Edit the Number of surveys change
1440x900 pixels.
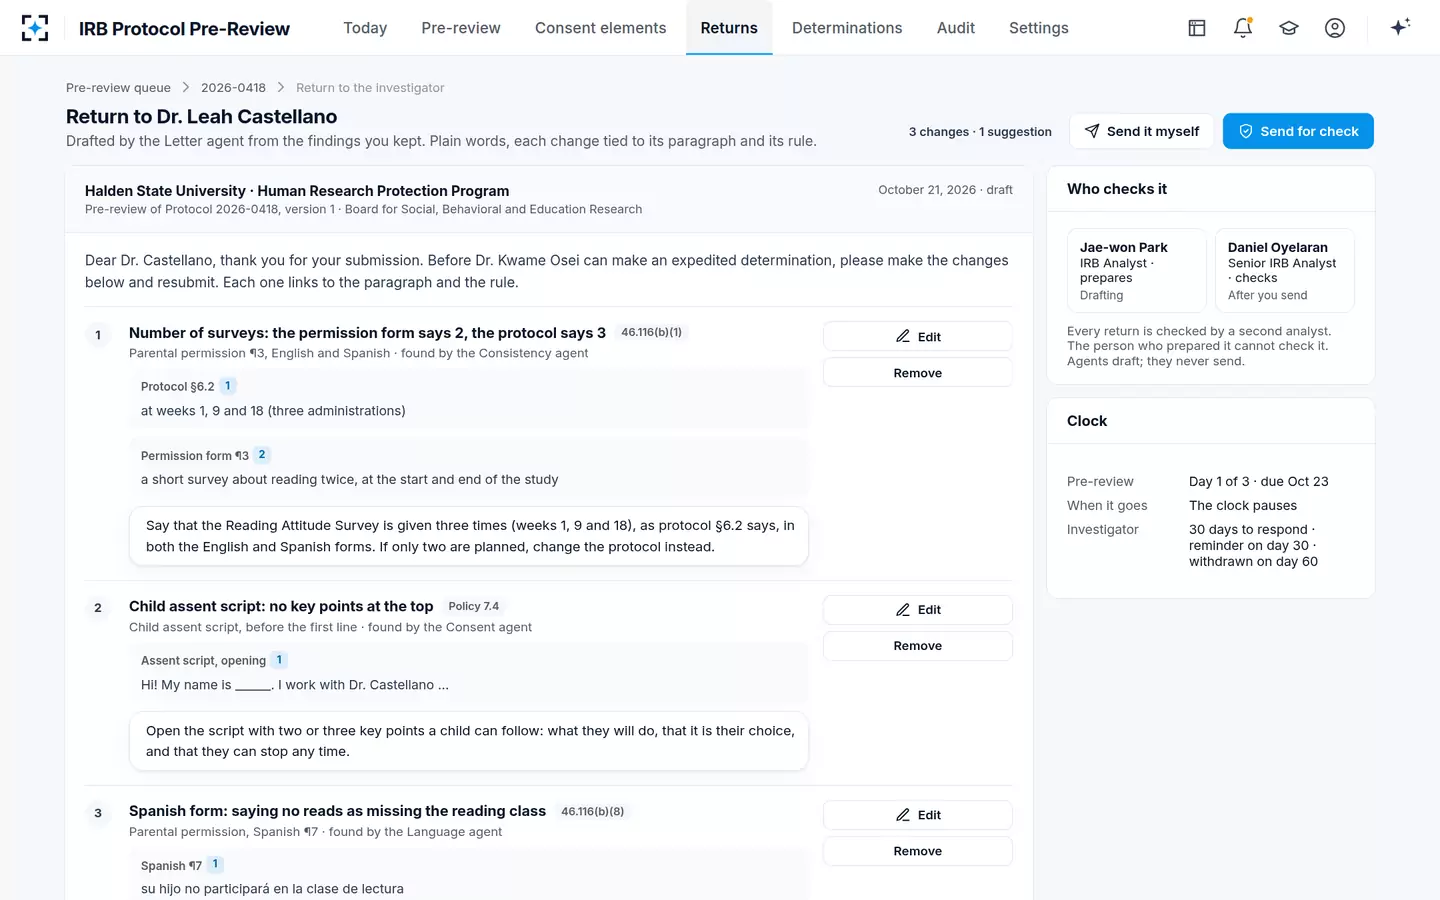(x=918, y=337)
